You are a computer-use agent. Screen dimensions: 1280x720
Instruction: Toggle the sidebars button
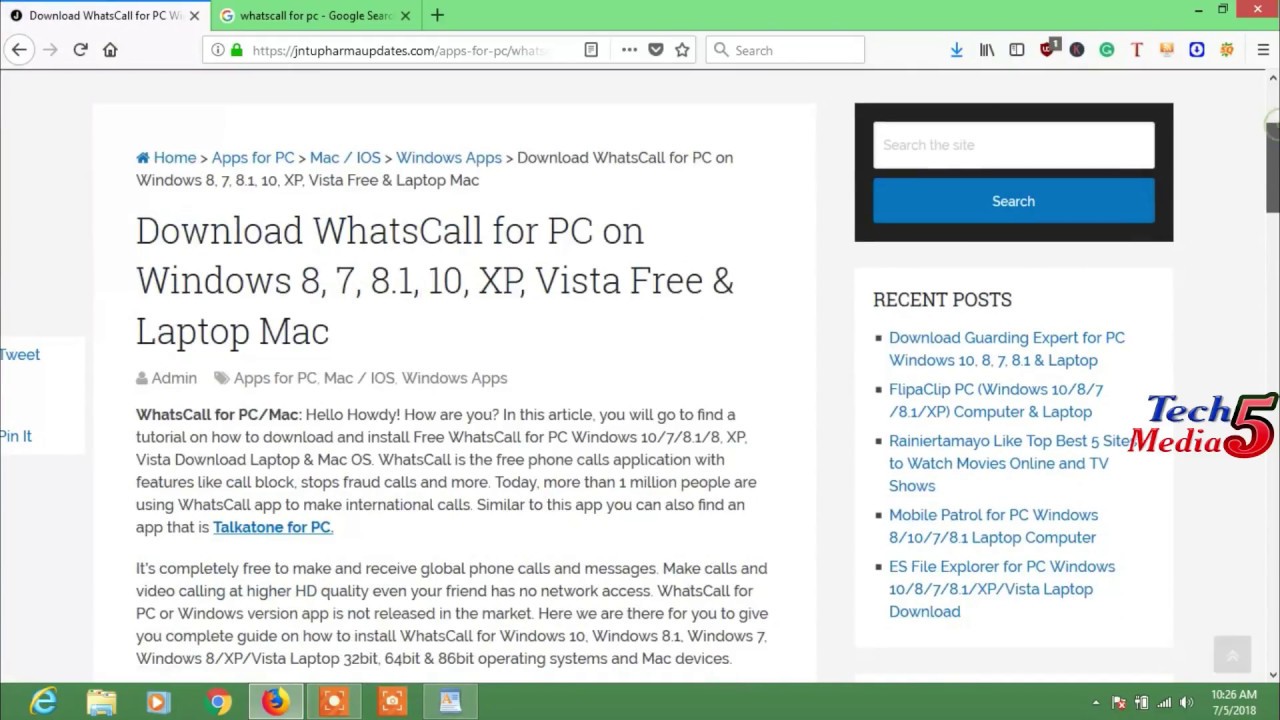(x=1017, y=50)
